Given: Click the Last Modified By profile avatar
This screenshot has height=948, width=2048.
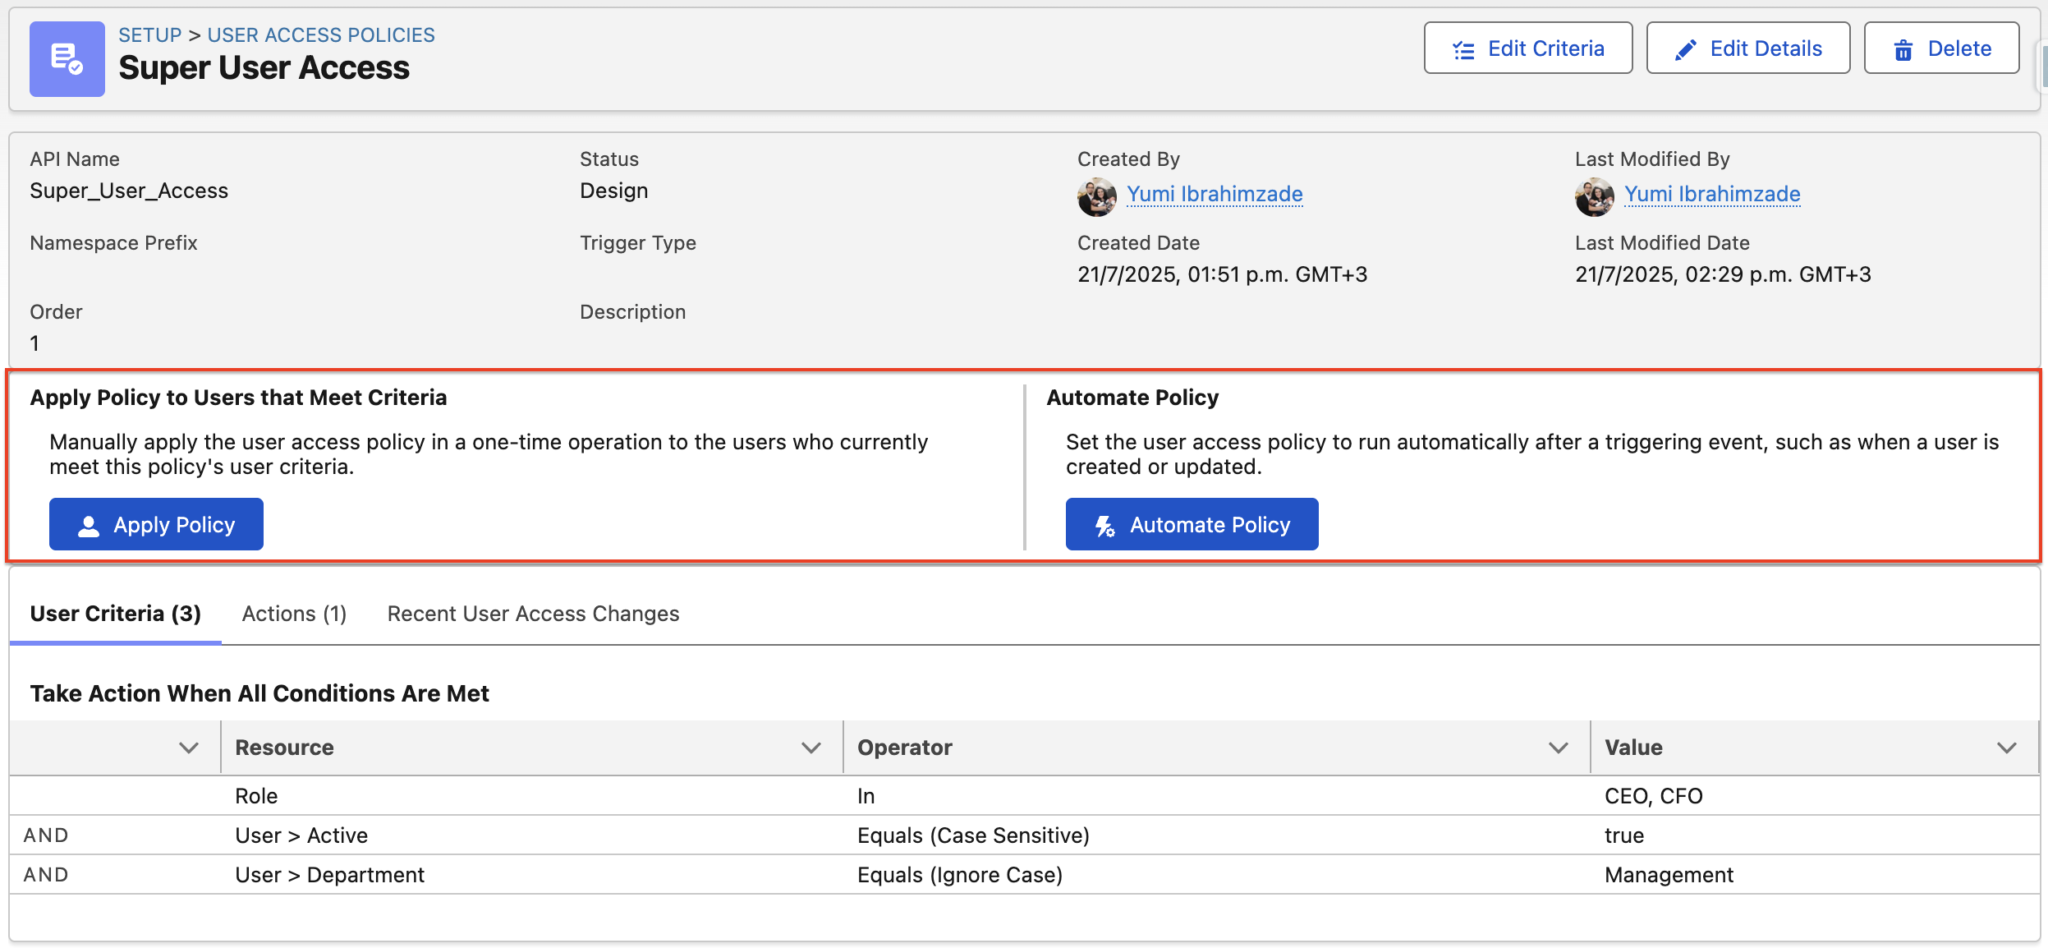Looking at the screenshot, I should [x=1595, y=196].
